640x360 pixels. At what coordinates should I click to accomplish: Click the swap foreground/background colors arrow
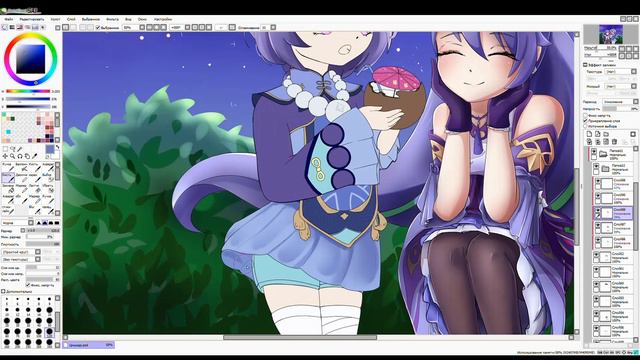click(57, 147)
